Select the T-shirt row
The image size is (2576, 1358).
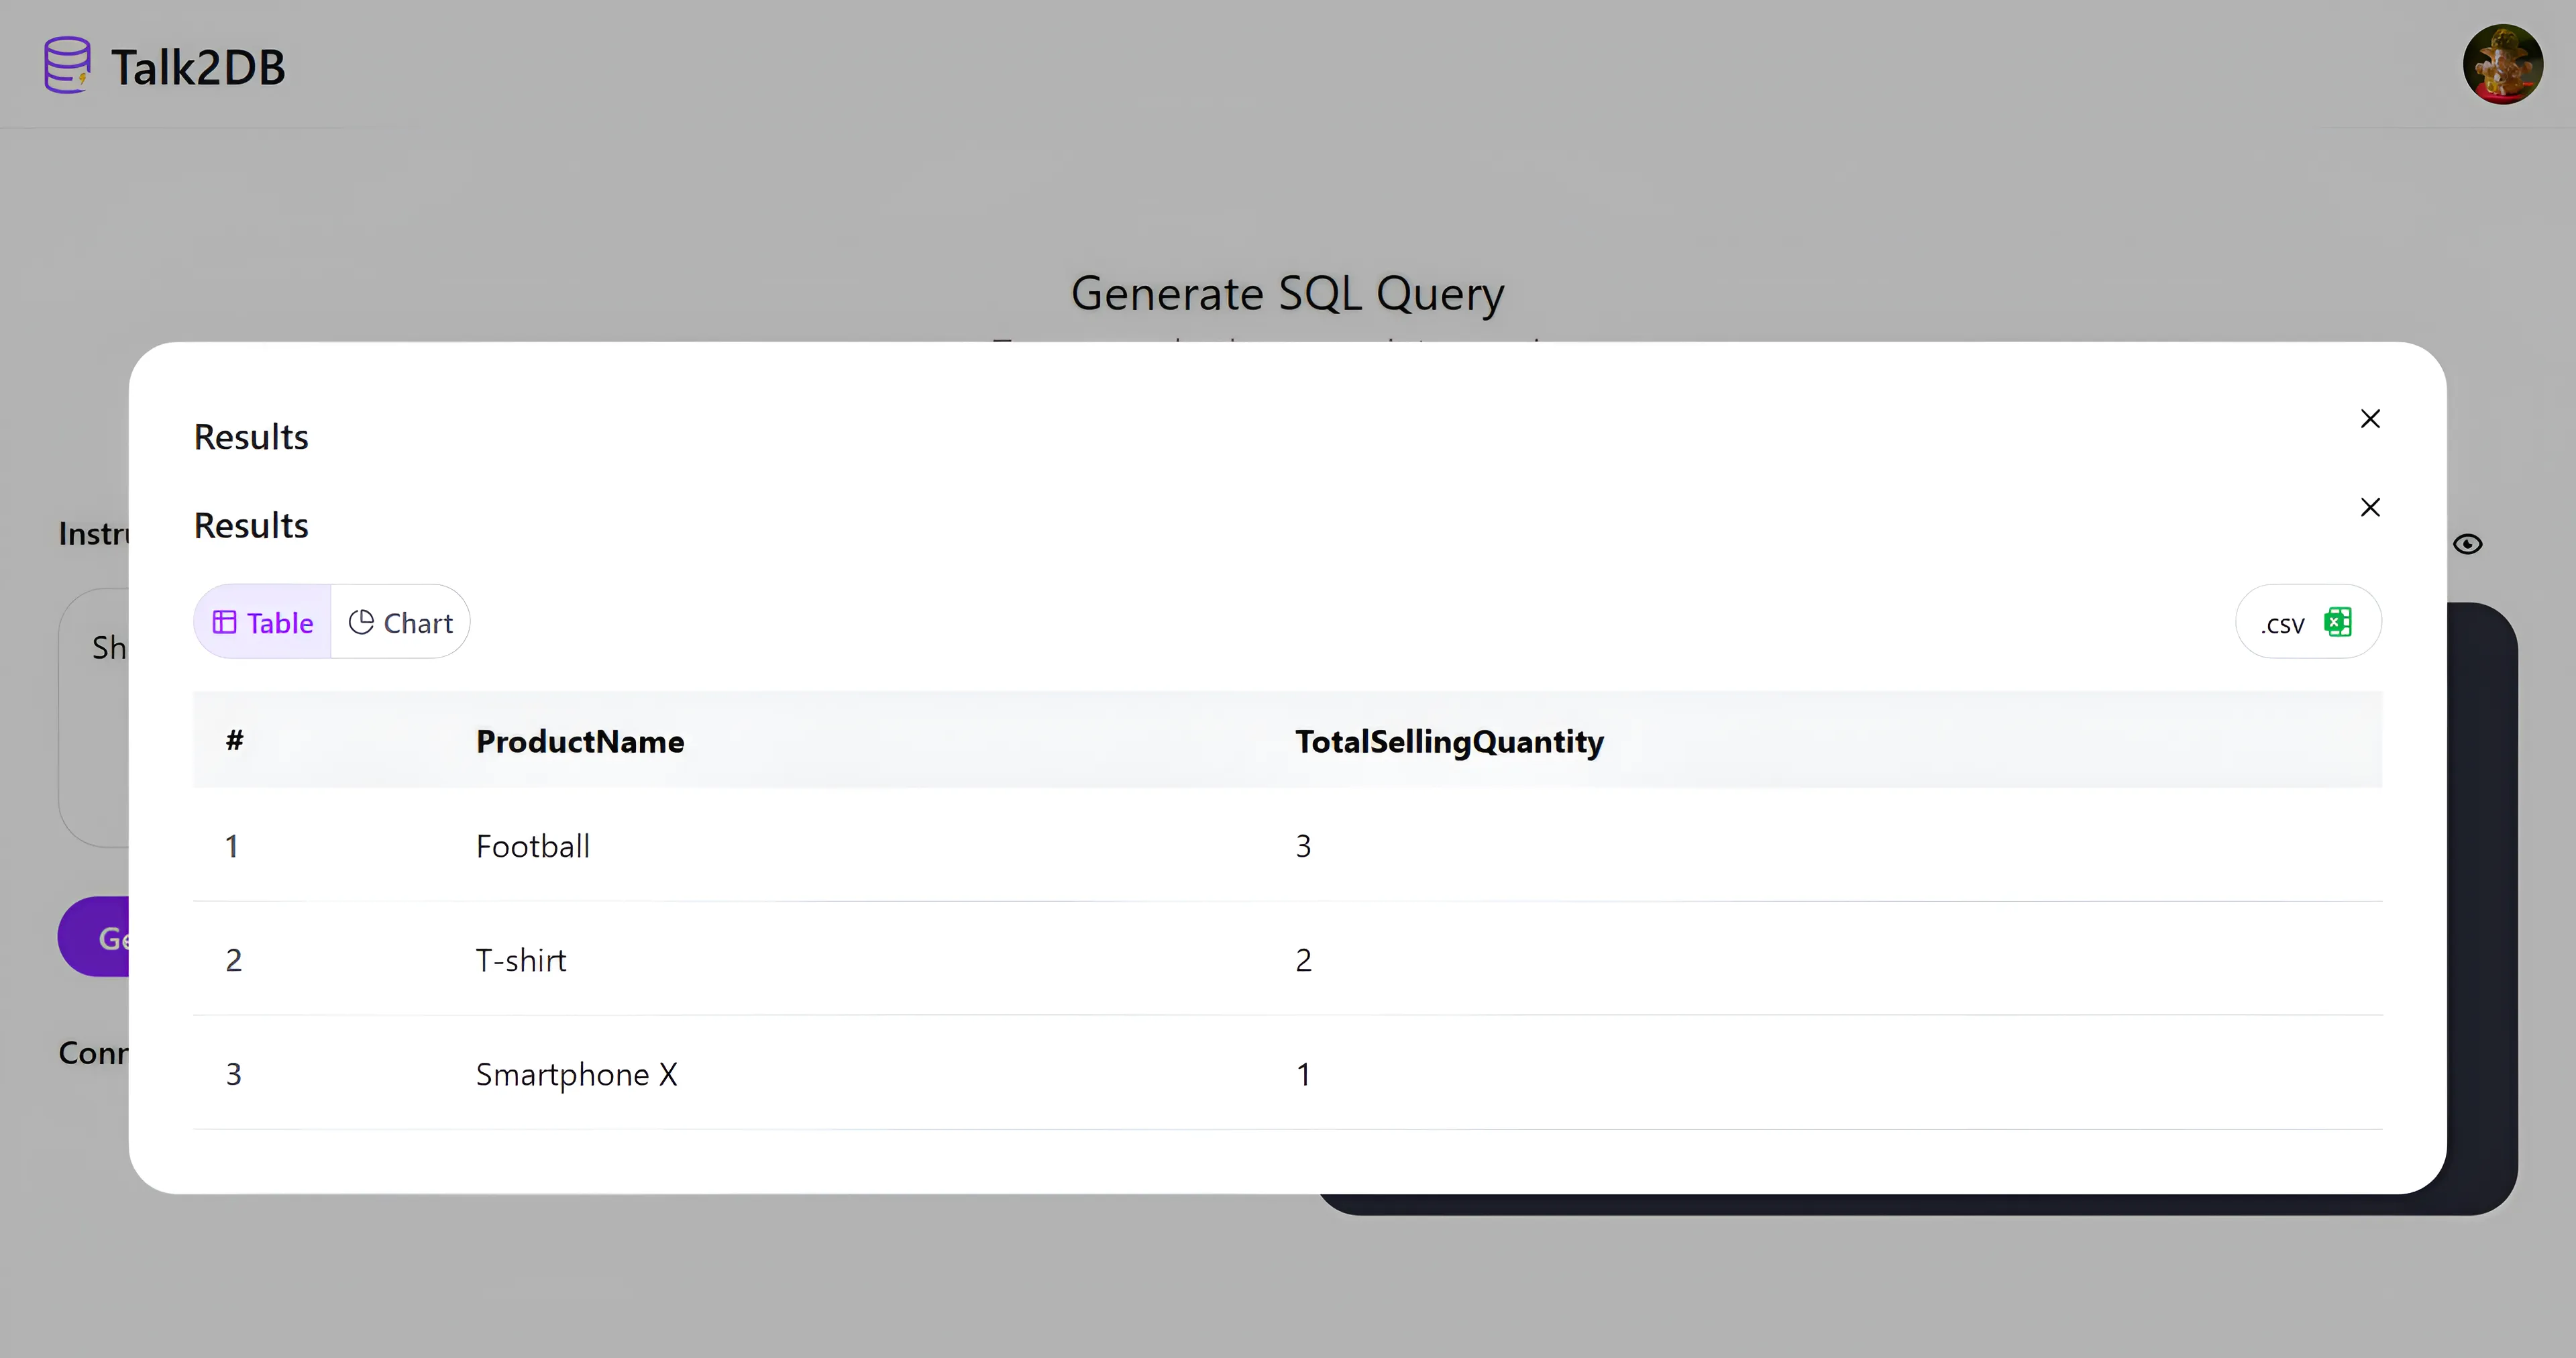(x=521, y=960)
